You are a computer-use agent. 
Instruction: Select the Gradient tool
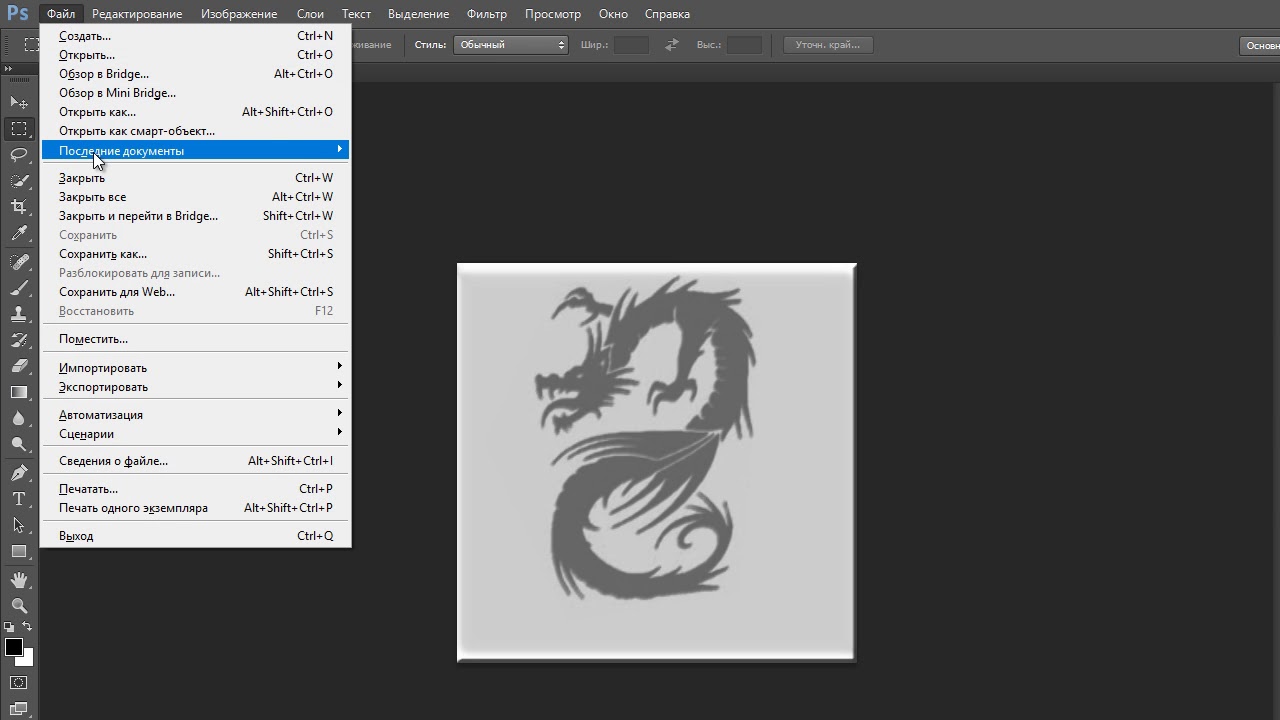19,393
